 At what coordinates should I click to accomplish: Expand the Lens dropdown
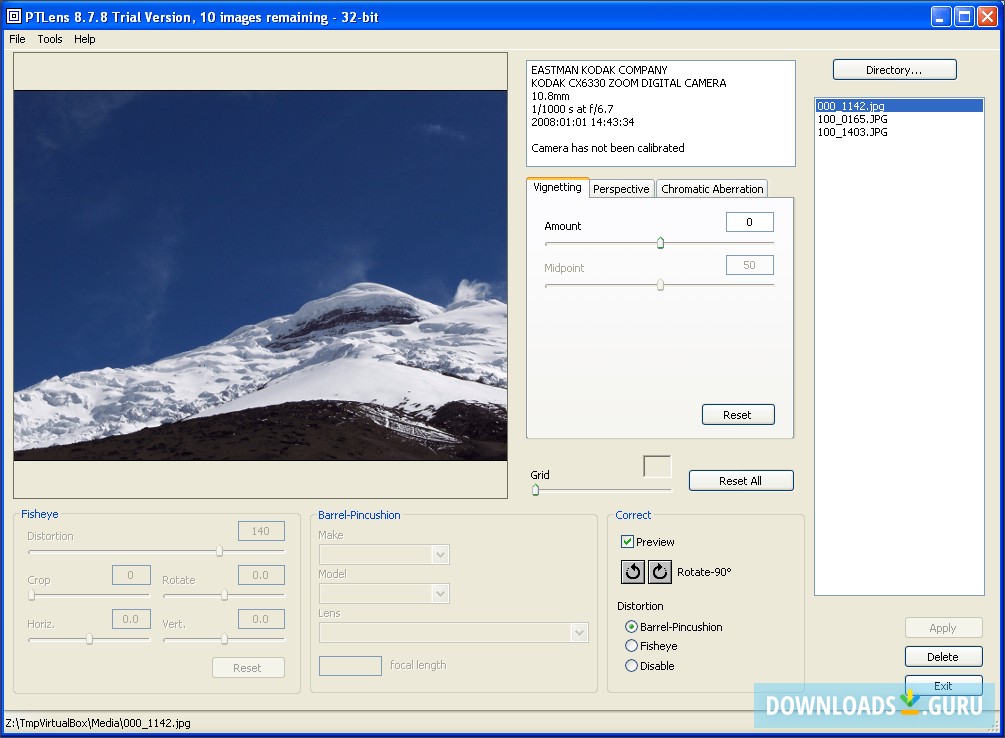tap(578, 632)
